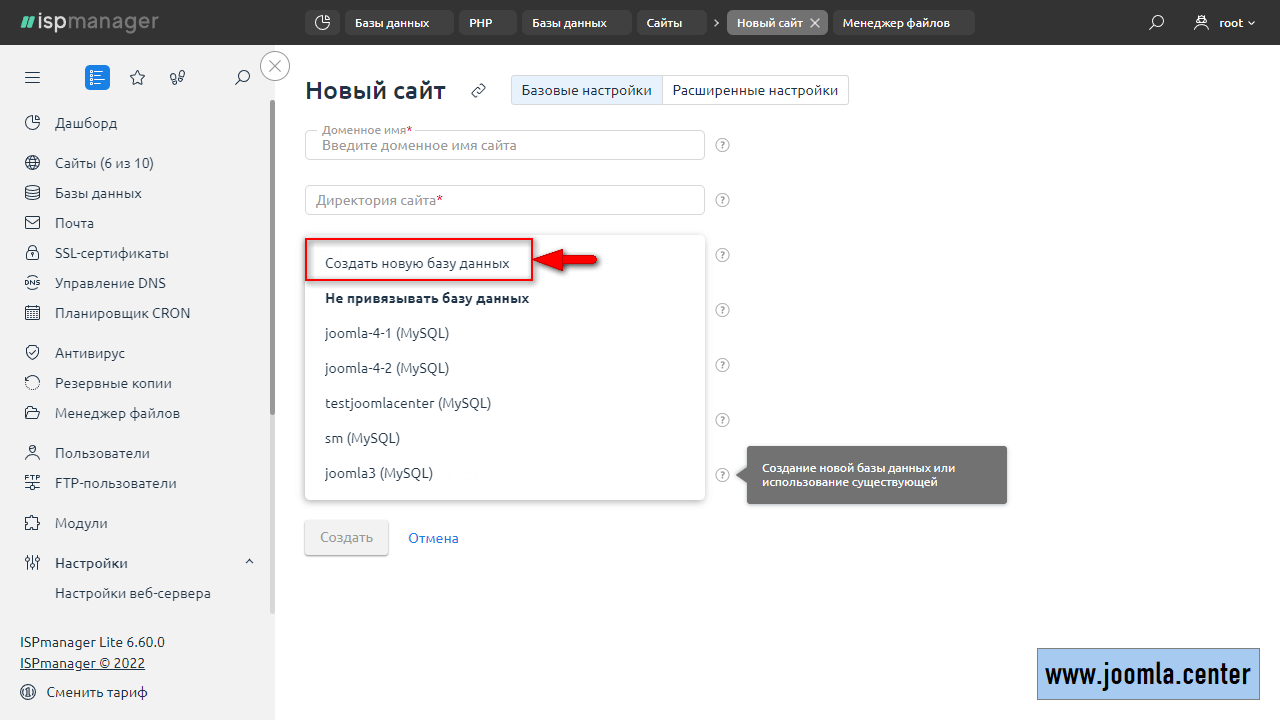
Task: Click the search icon in sidebar
Action: pos(242,78)
